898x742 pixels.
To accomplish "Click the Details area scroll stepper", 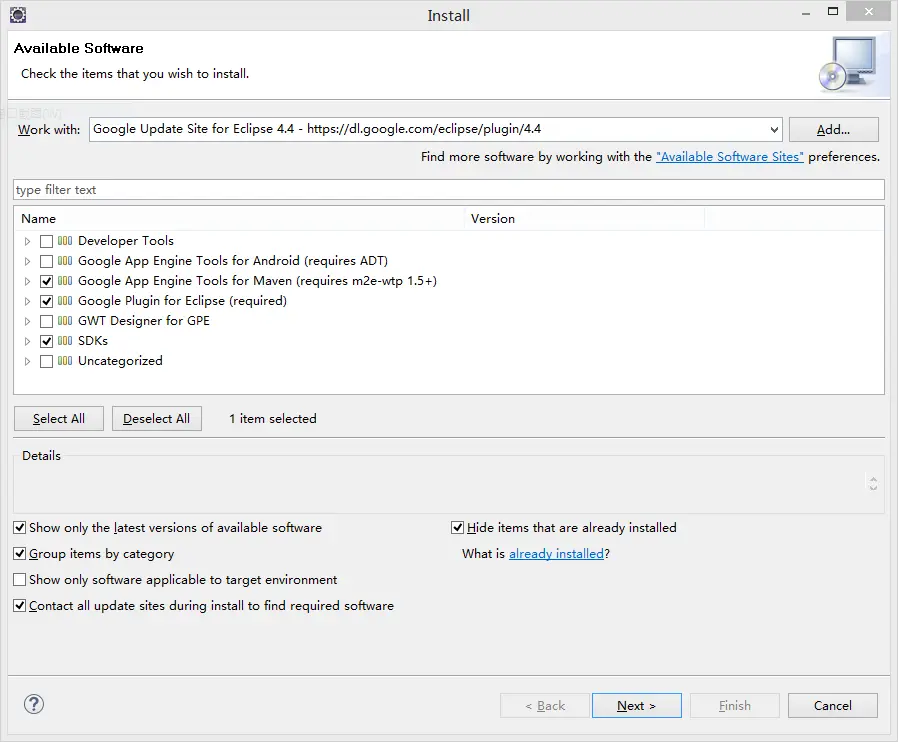I will coord(873,484).
